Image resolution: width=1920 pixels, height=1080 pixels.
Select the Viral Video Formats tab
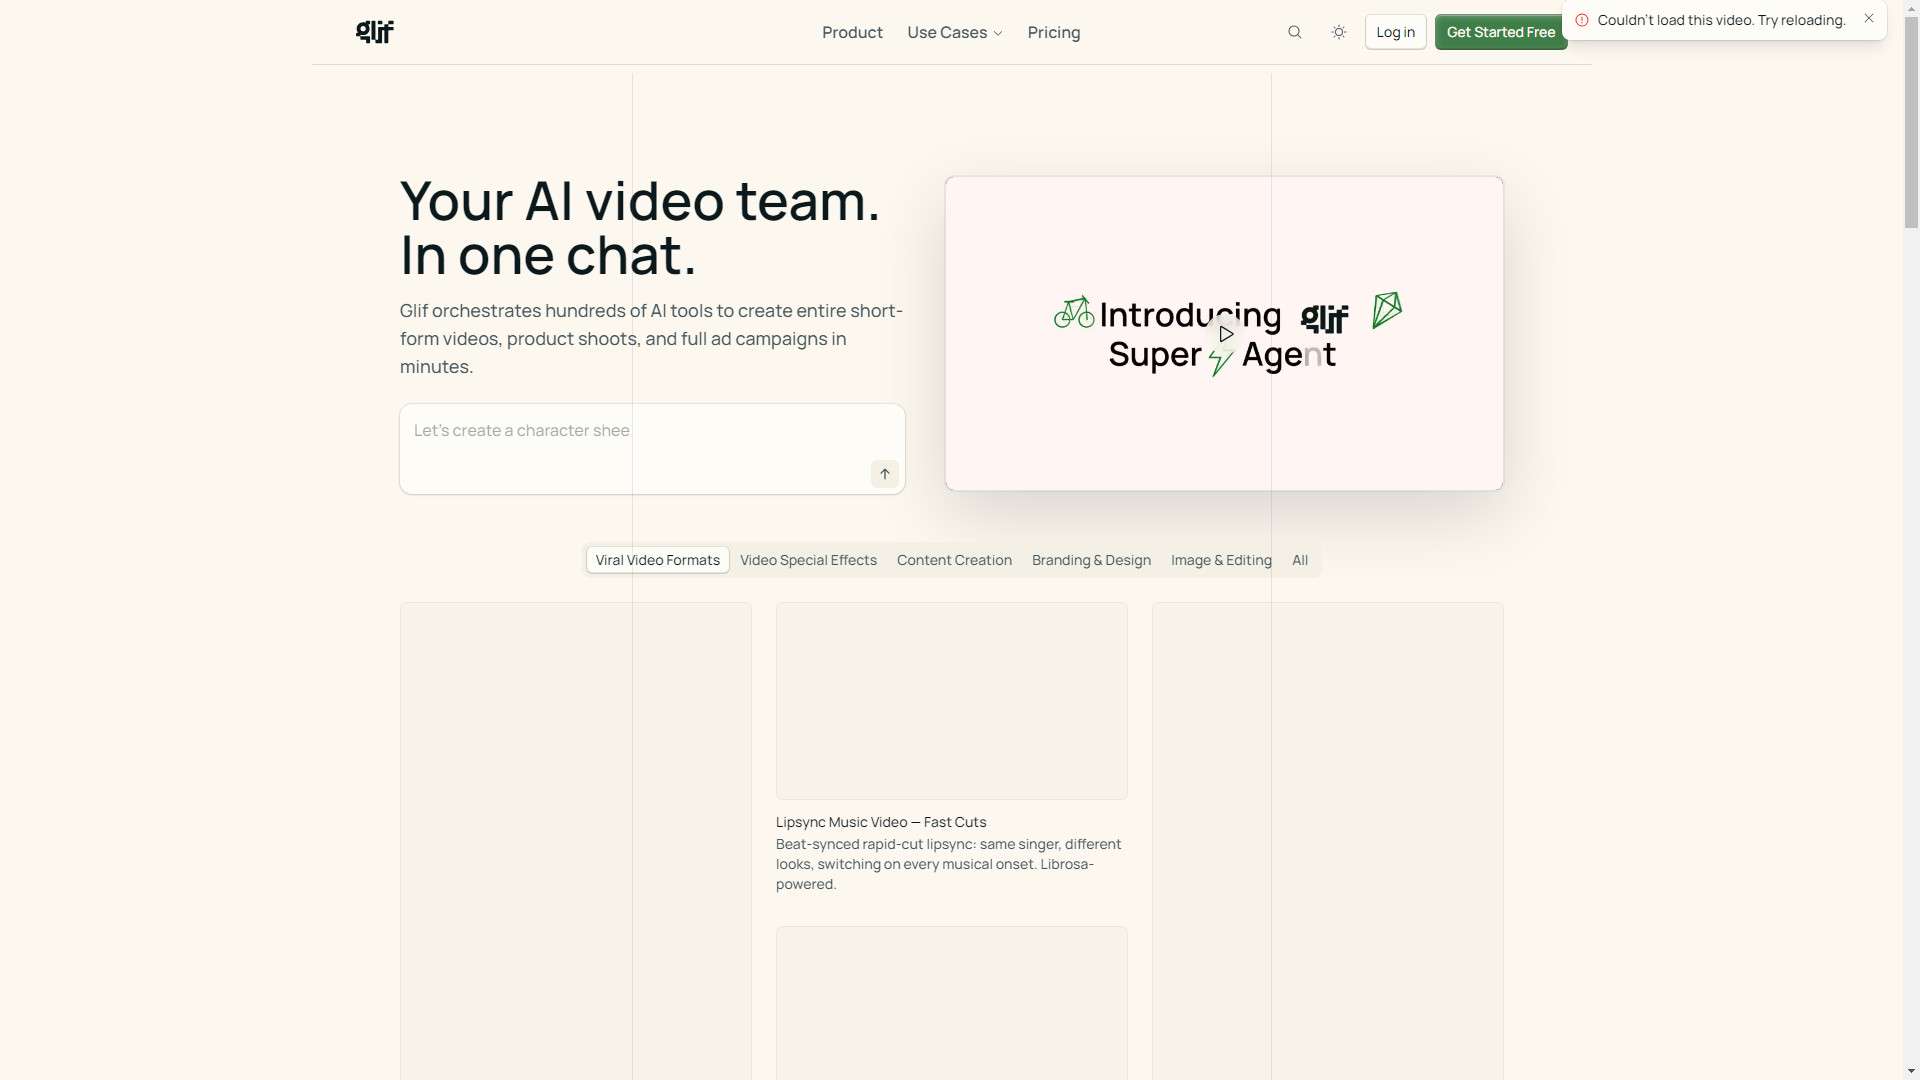pos(658,560)
